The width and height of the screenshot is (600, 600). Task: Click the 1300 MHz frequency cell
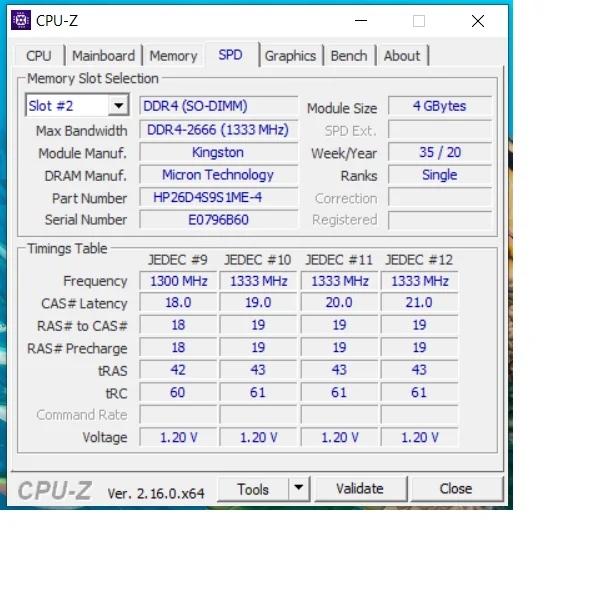pyautogui.click(x=178, y=281)
